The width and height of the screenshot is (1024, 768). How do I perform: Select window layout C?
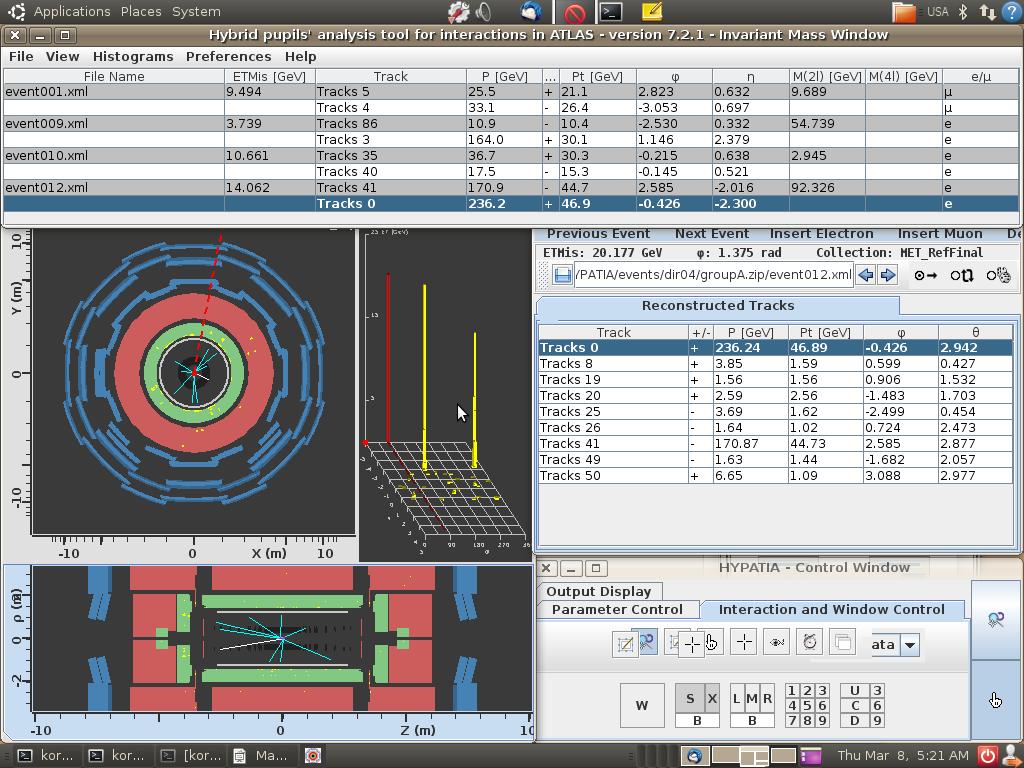pos(854,705)
